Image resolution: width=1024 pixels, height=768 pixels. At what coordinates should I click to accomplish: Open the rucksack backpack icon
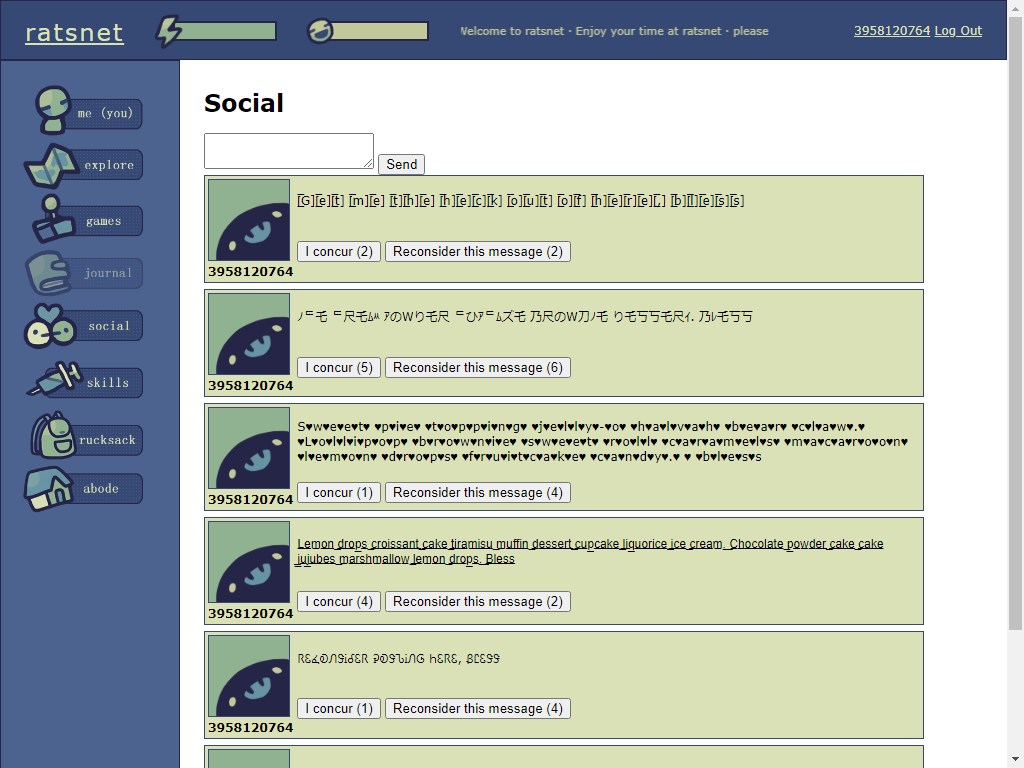point(52,437)
